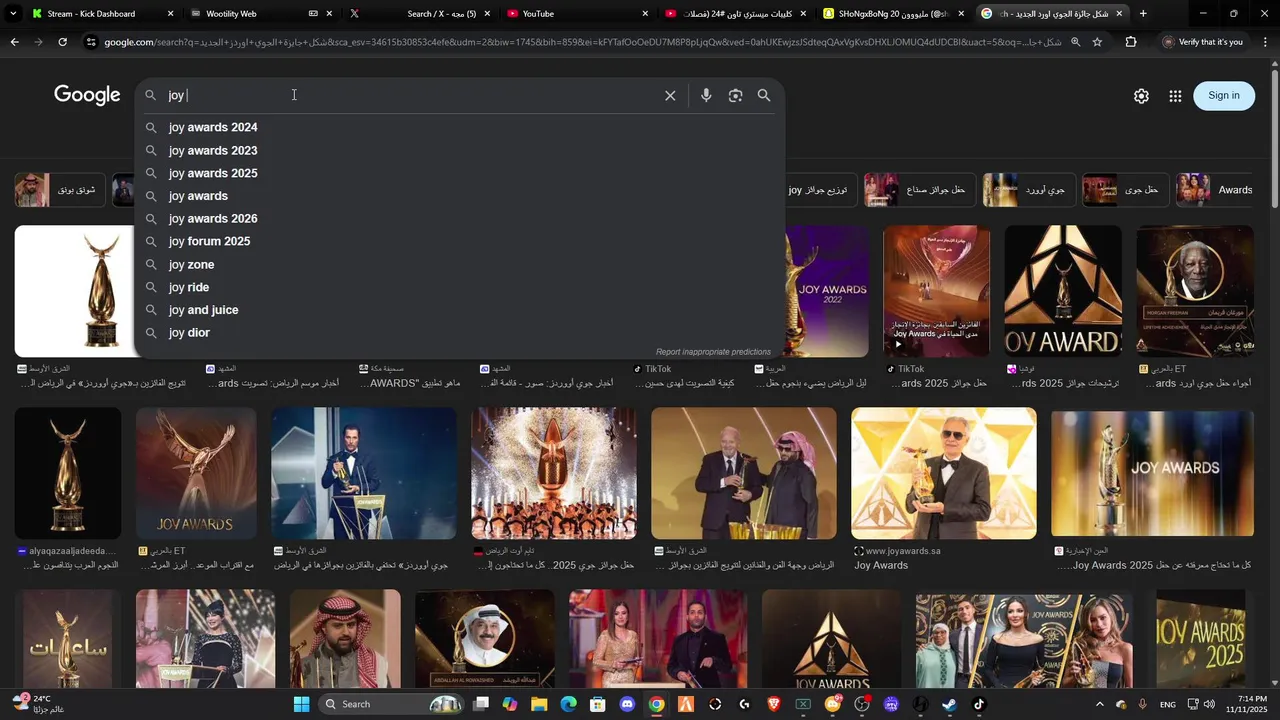
Task: Navigate back in the browser
Action: pos(14,42)
